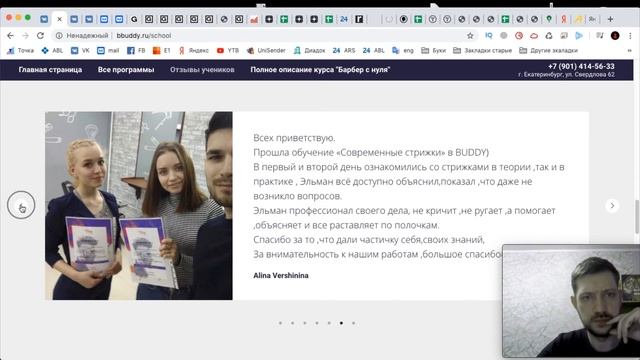This screenshot has height=360, width=640.
Task: Expand the Закладки старые folder
Action: point(482,51)
